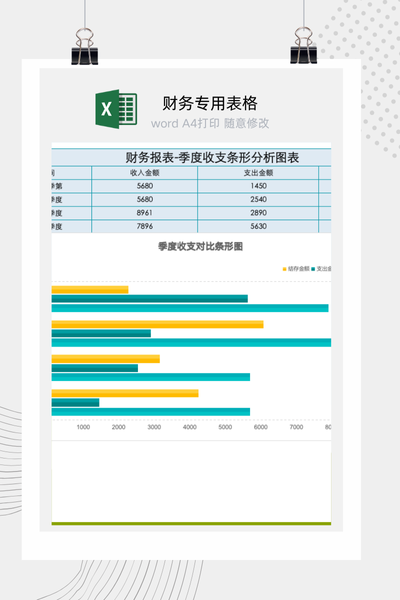Click the 收入金额 column header
This screenshot has height=600, width=400.
145,173
